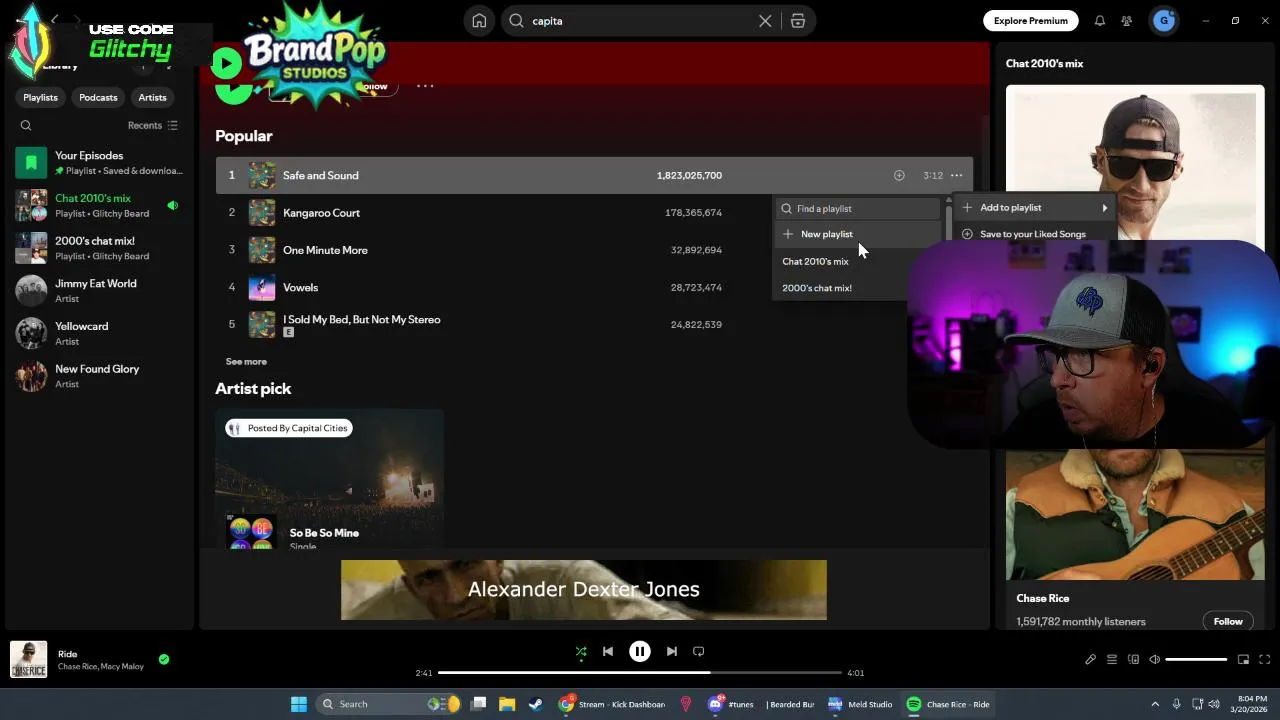Image resolution: width=1280 pixels, height=720 pixels.
Task: Toggle the Podcasts library filter
Action: tap(98, 97)
